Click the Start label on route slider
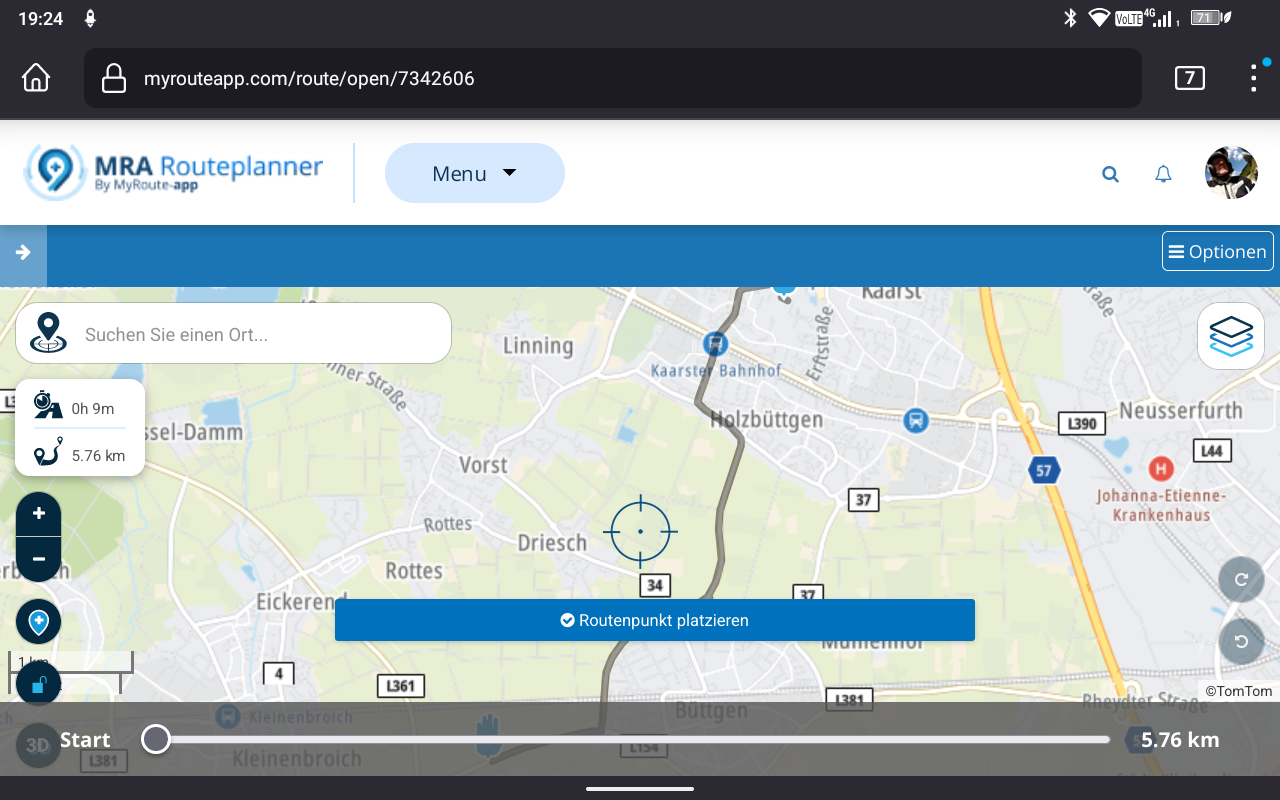 [85, 740]
